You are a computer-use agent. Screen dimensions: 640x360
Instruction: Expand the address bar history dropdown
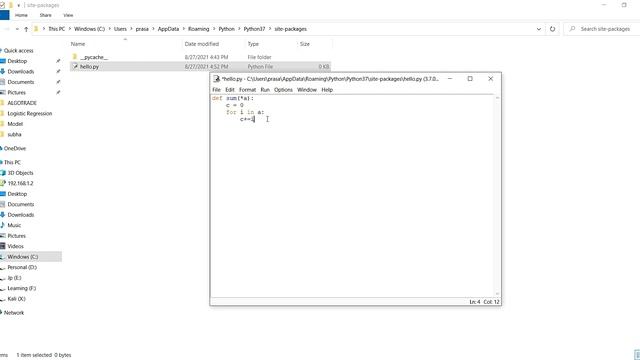539,29
